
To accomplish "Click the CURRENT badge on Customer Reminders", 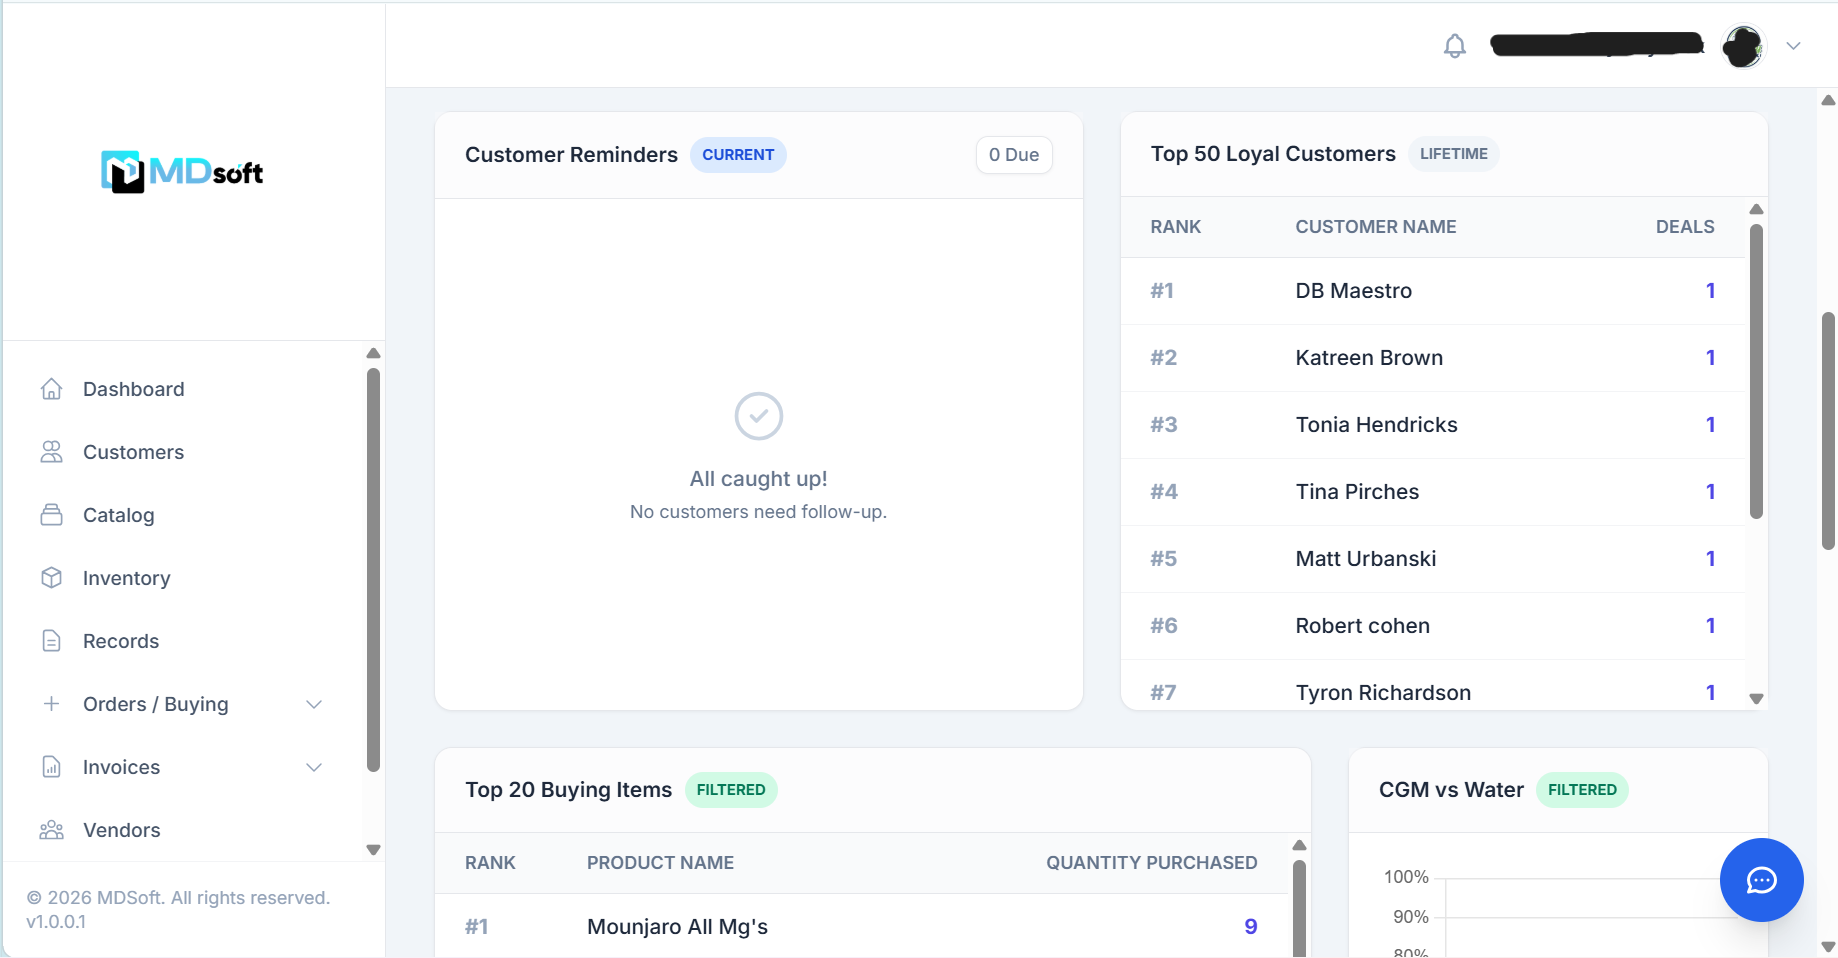I will click(x=738, y=155).
